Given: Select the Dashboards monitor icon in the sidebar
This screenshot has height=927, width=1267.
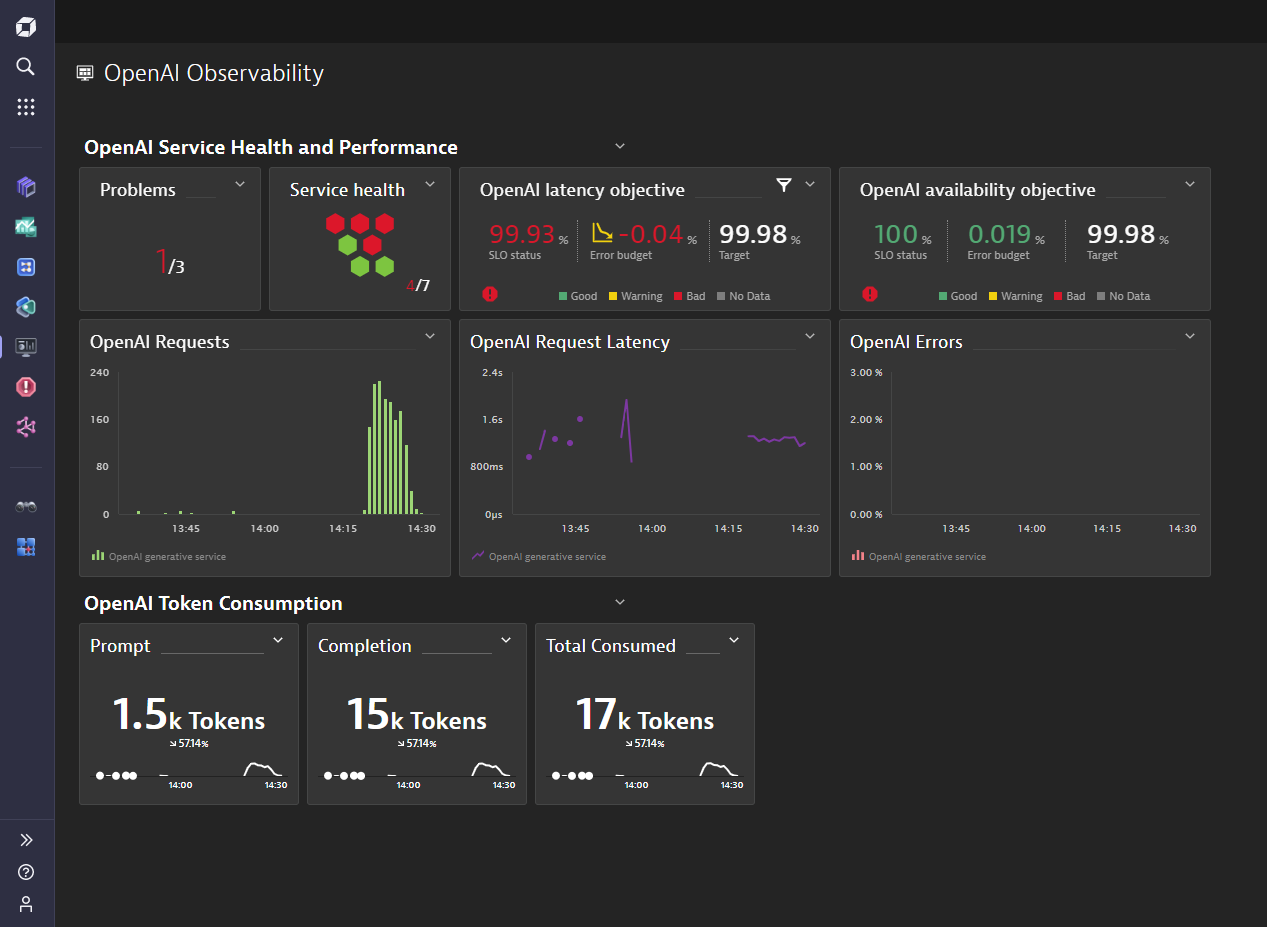Looking at the screenshot, I should 25,347.
